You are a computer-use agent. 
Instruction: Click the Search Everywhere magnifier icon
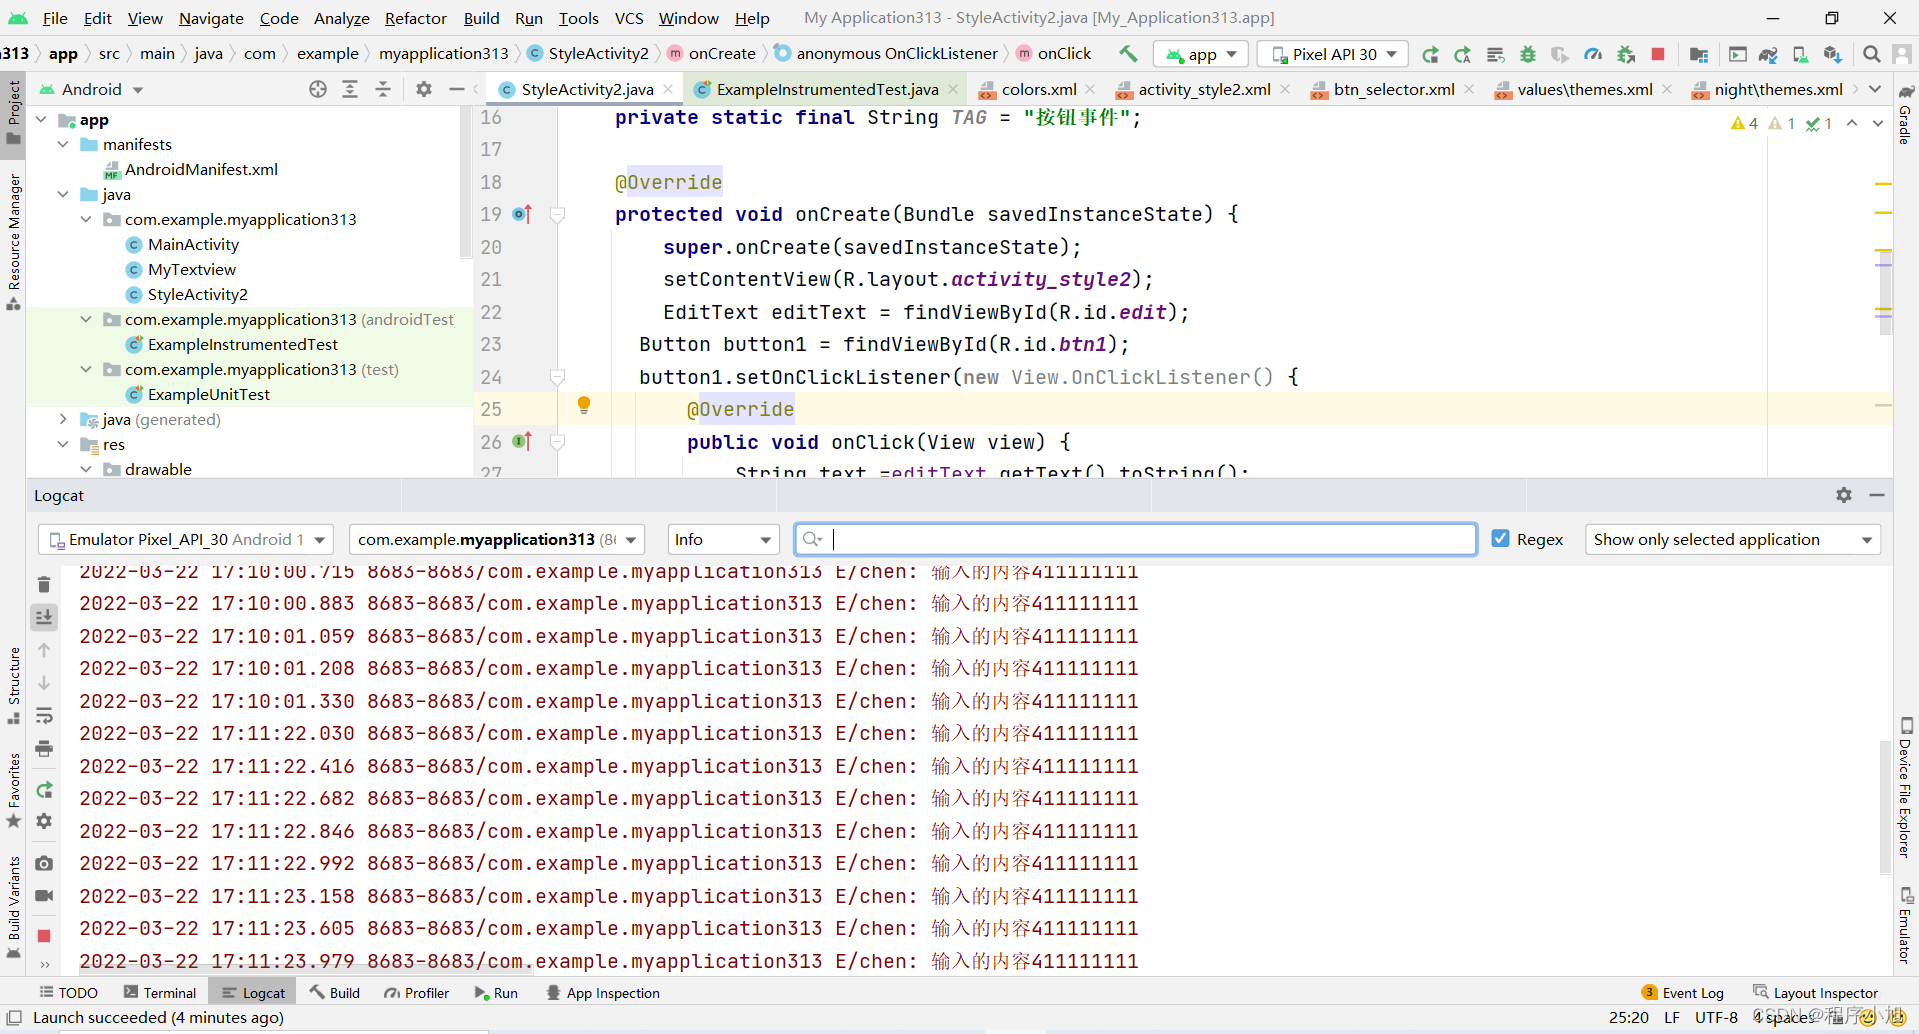[1871, 54]
